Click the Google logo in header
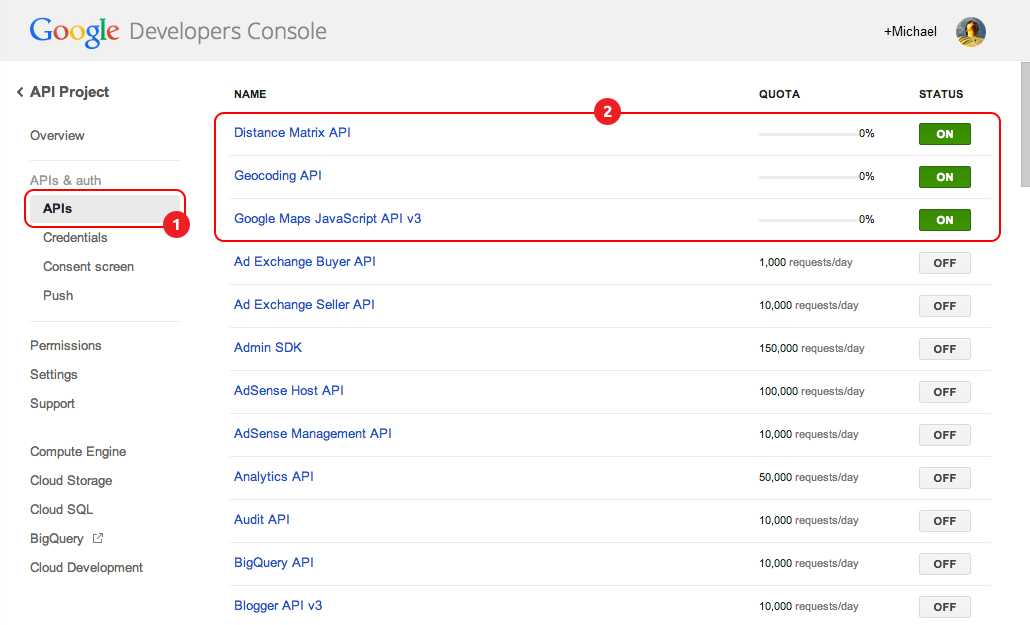Image resolution: width=1030 pixels, height=625 pixels. point(75,32)
